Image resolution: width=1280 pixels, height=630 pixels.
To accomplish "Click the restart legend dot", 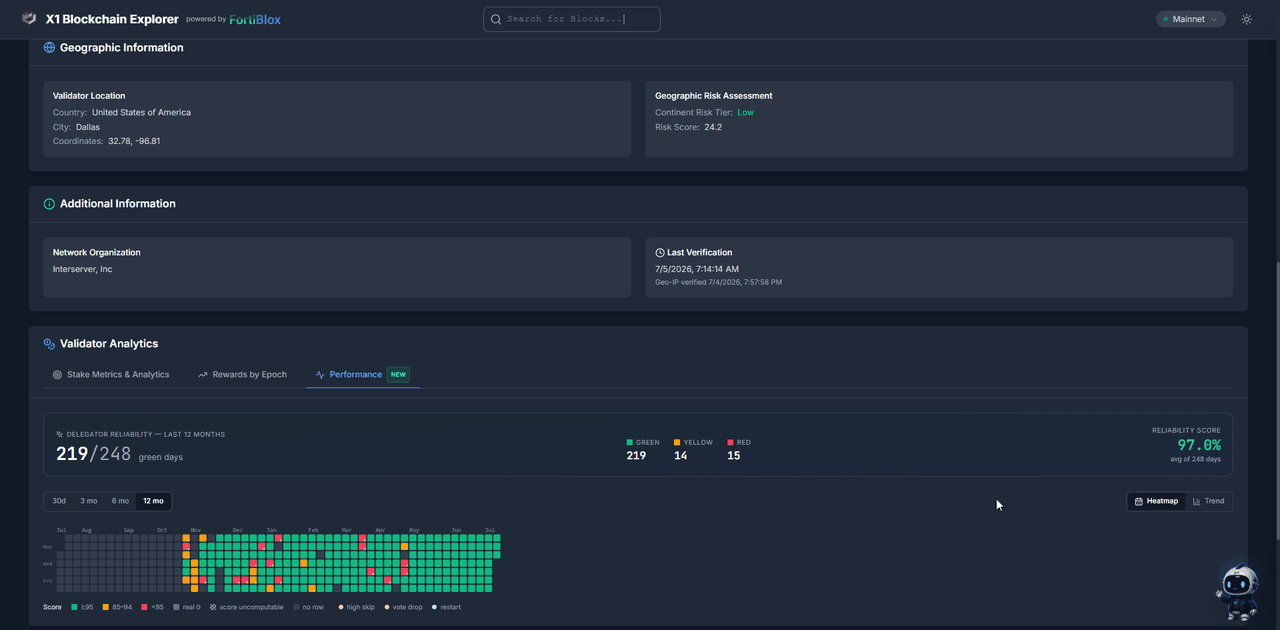I will point(434,607).
